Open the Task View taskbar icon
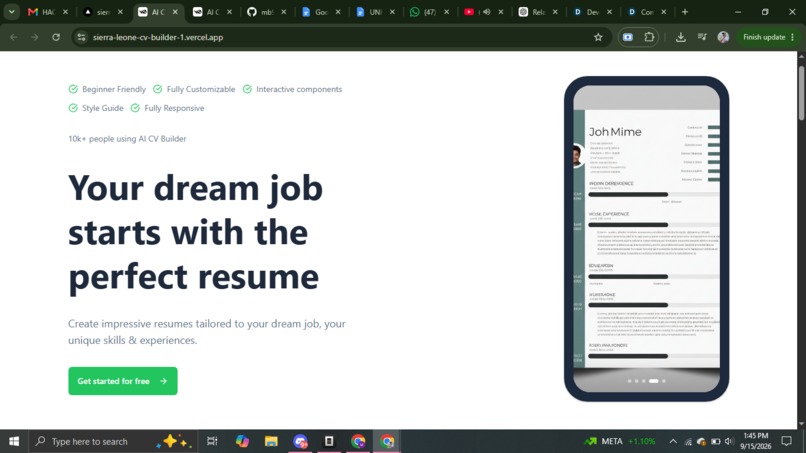 (212, 441)
